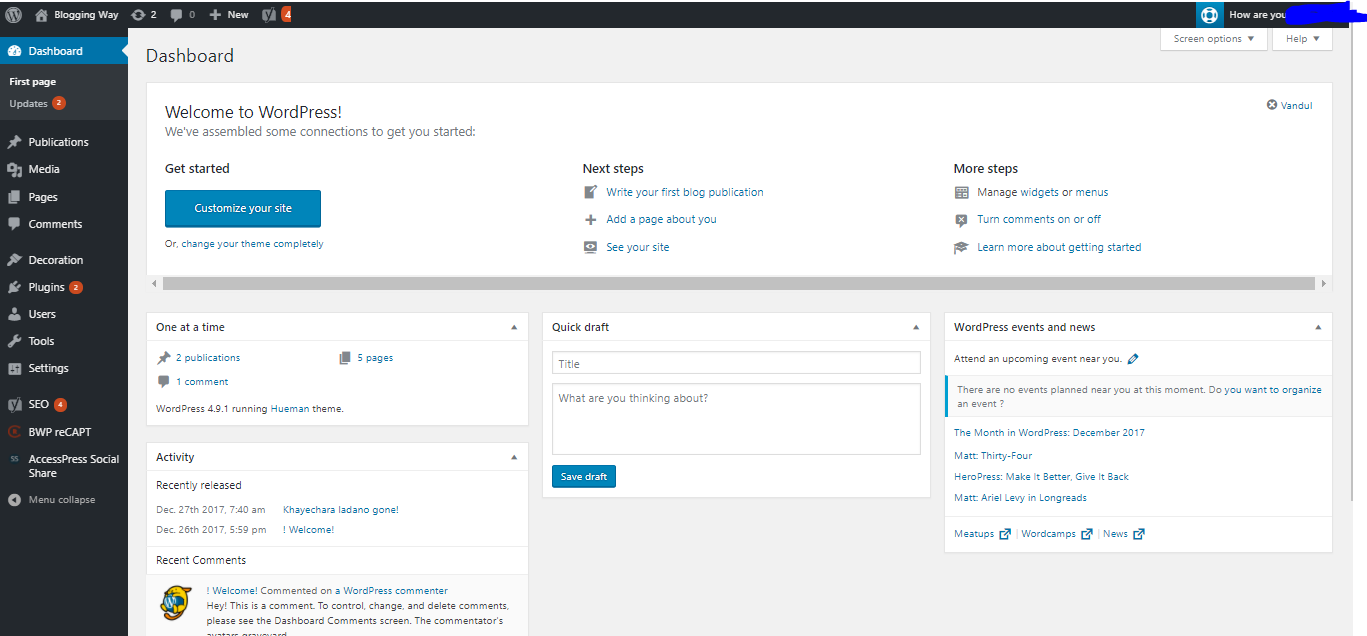This screenshot has width=1367, height=636.
Task: Click the Welcome panel horizontal scrollbar
Action: [739, 284]
